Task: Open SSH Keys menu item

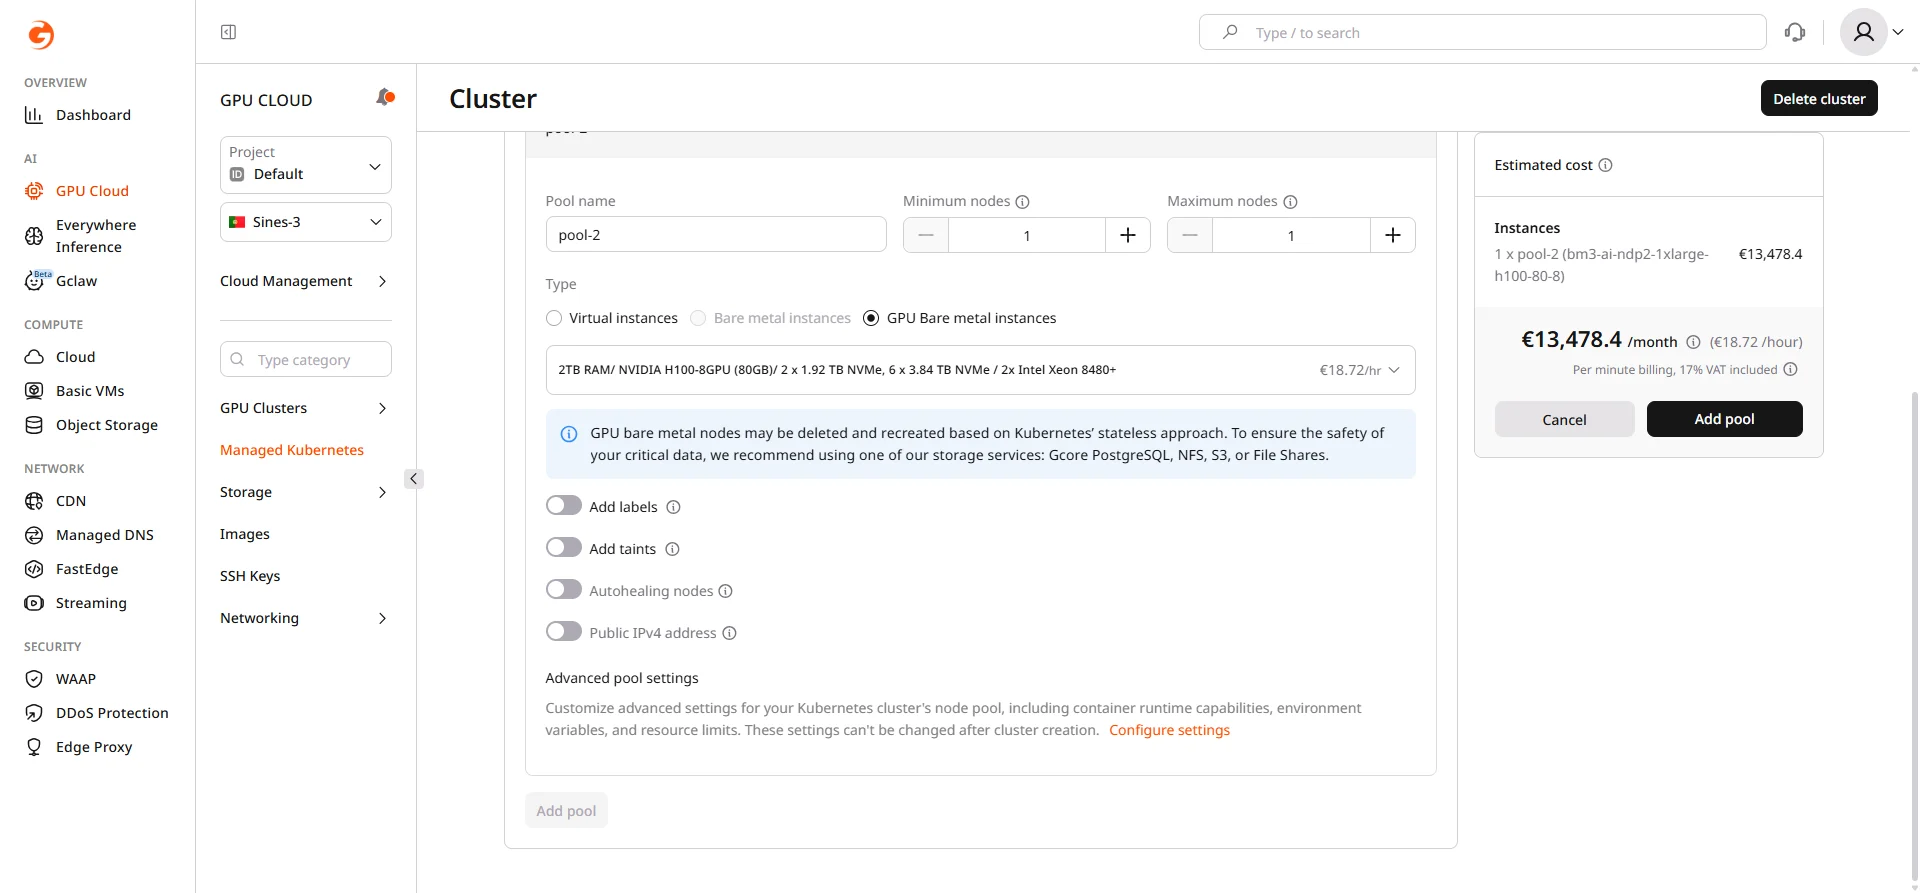Action: [250, 576]
